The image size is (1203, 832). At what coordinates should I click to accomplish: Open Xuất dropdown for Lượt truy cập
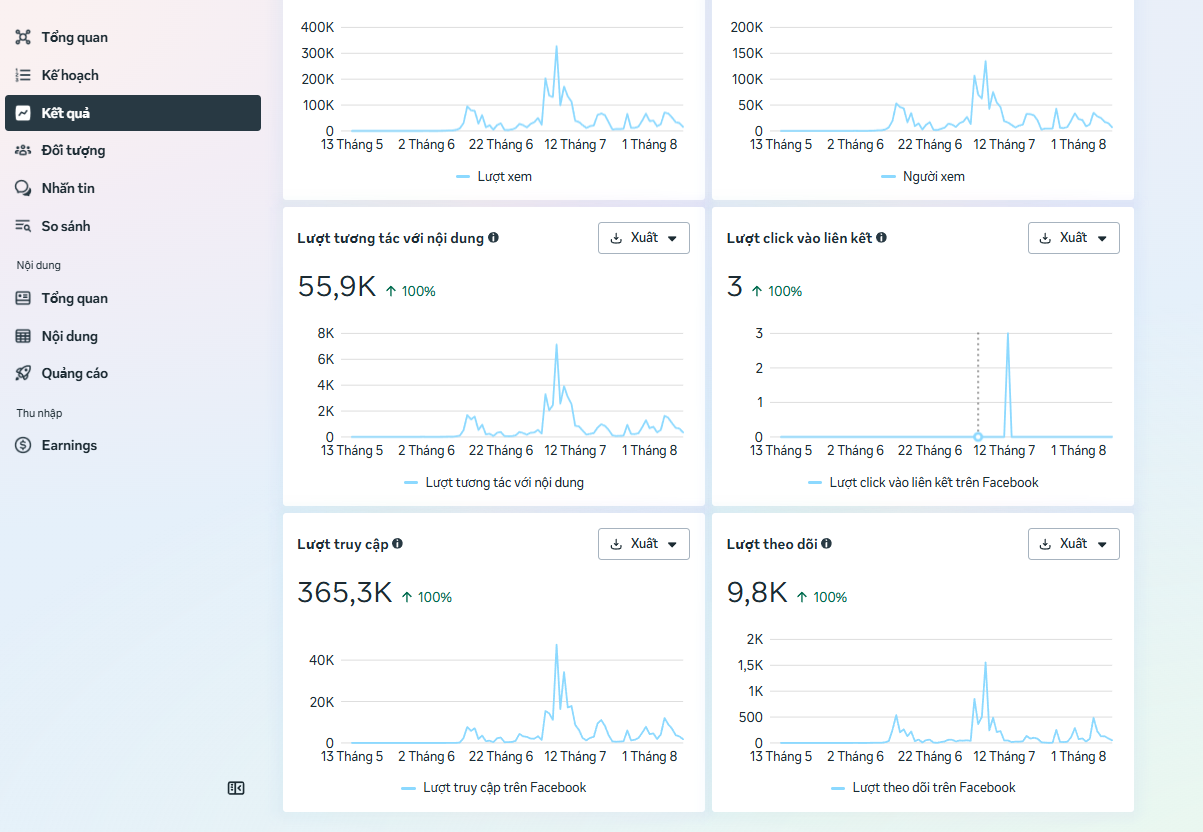[x=644, y=544]
